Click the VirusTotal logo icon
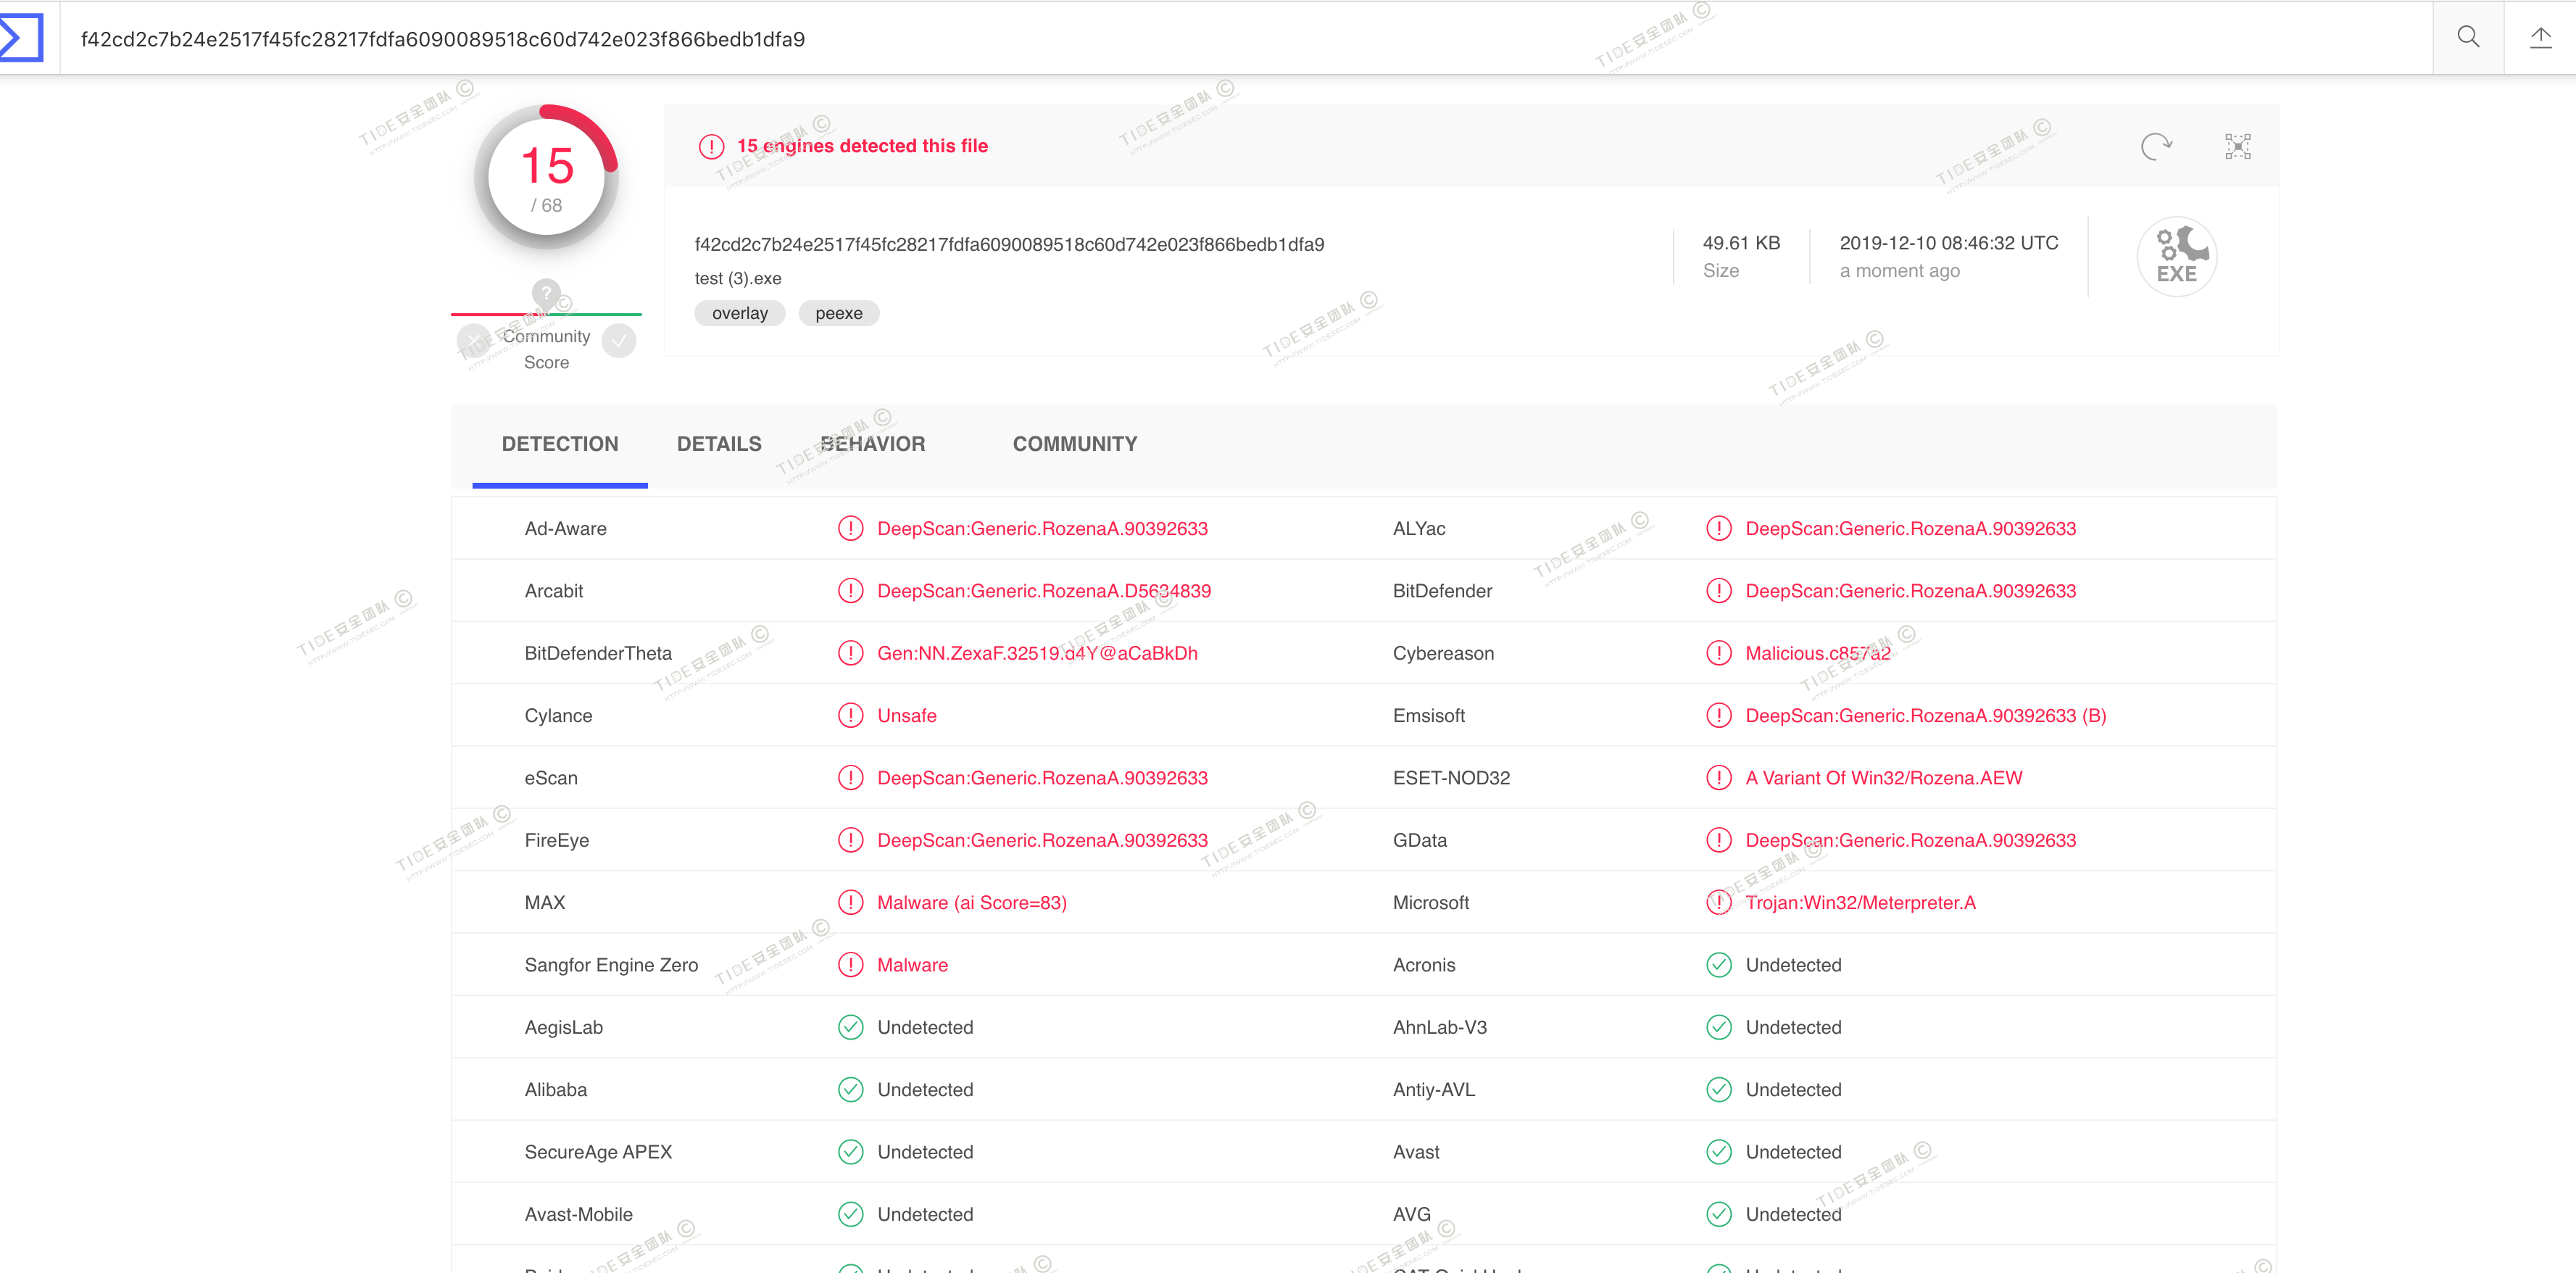 click(22, 38)
